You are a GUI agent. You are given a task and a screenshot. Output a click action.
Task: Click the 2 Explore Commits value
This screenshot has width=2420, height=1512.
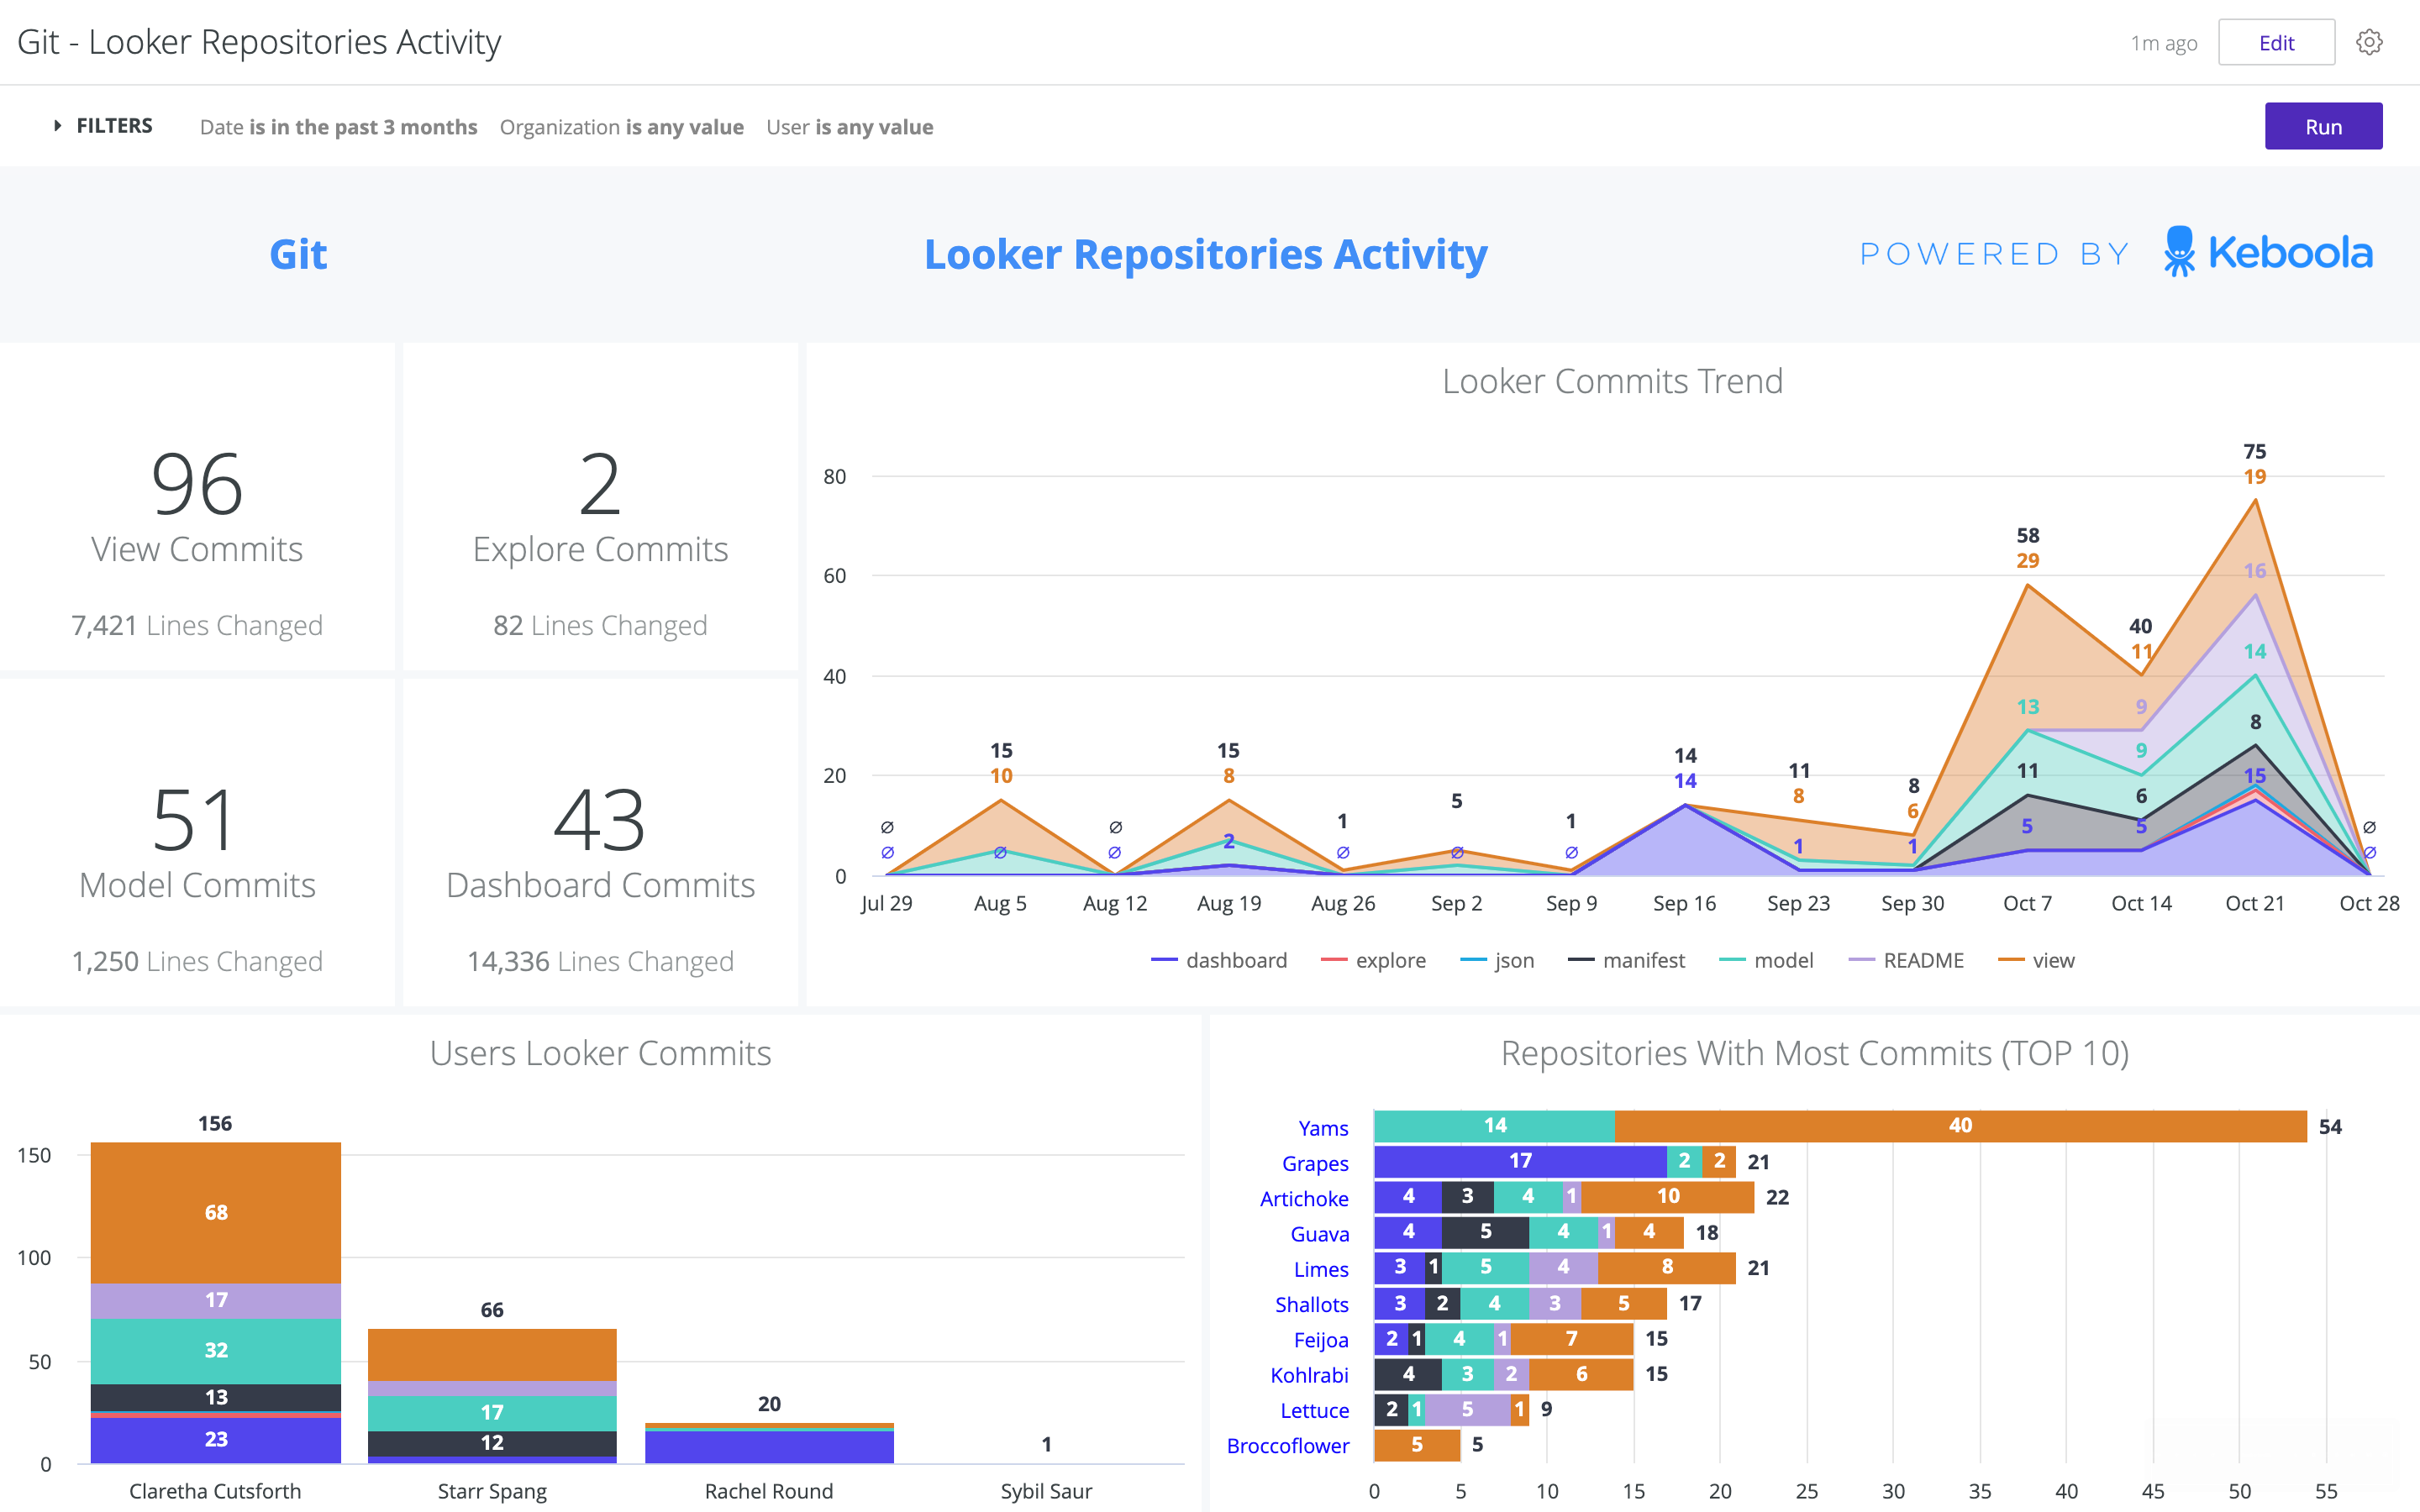(600, 484)
